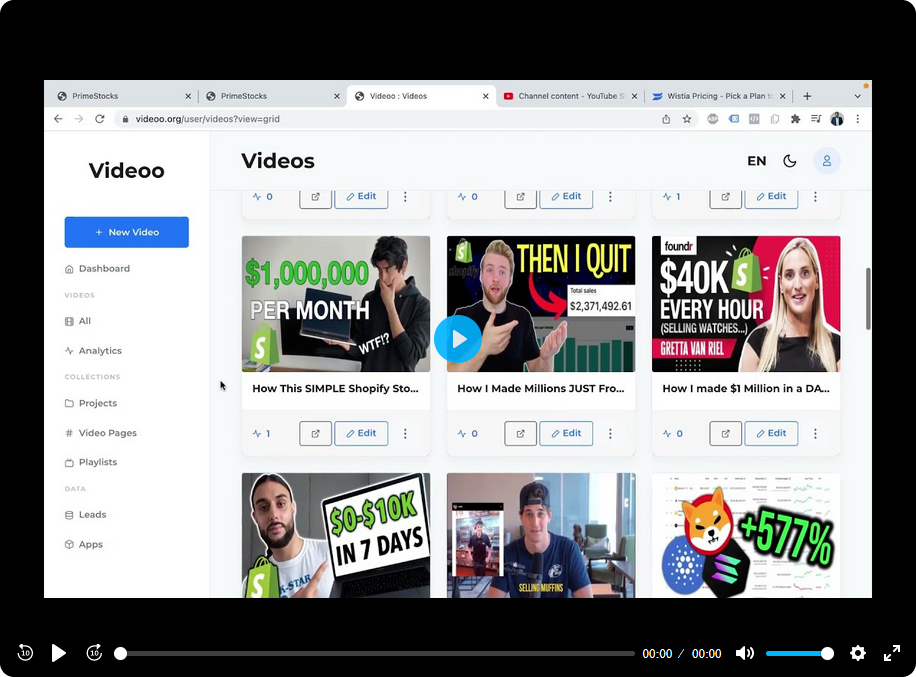The image size is (916, 677).
Task: Open Leads in the sidebar
Action: coord(85,515)
